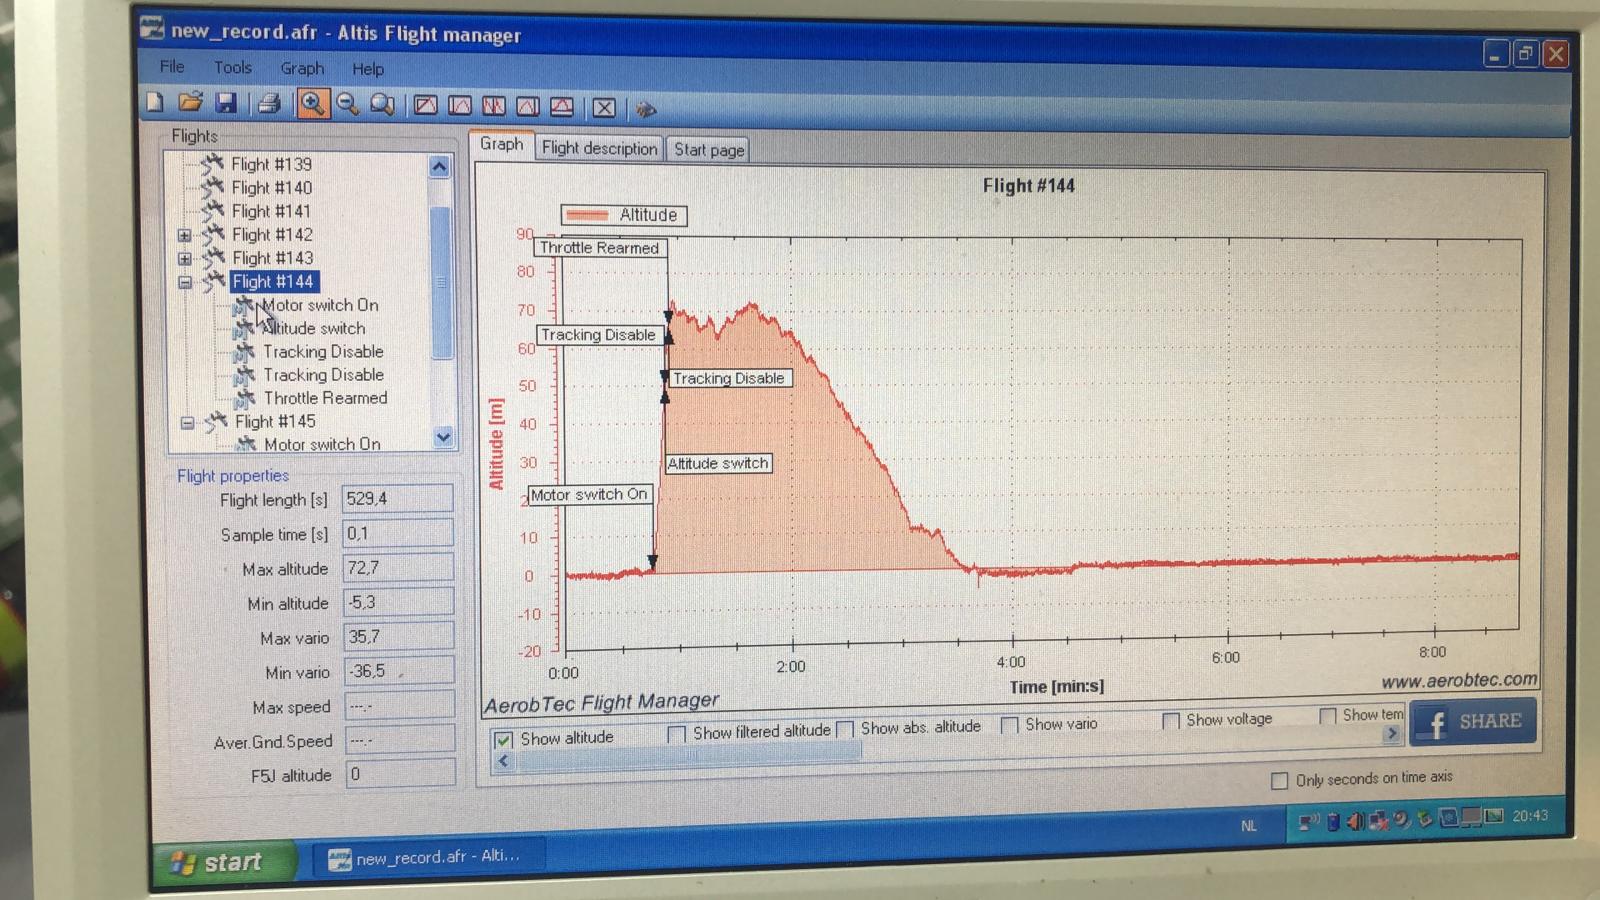The width and height of the screenshot is (1600, 900).
Task: Activate the zoom in magnifier tool
Action: click(x=313, y=104)
